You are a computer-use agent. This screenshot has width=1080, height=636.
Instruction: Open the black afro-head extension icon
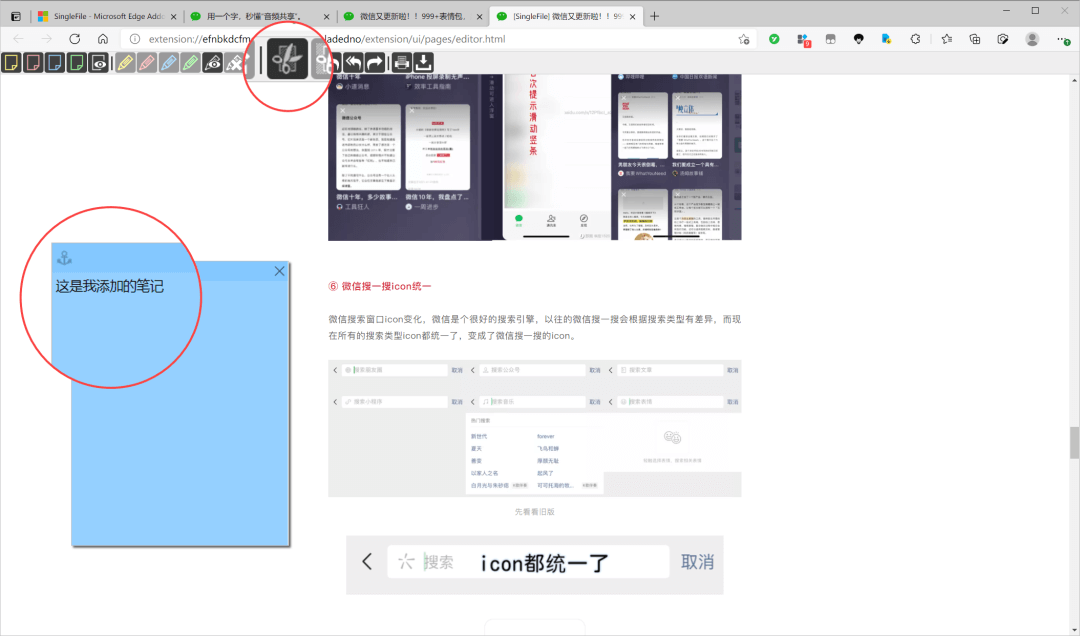tap(858, 39)
